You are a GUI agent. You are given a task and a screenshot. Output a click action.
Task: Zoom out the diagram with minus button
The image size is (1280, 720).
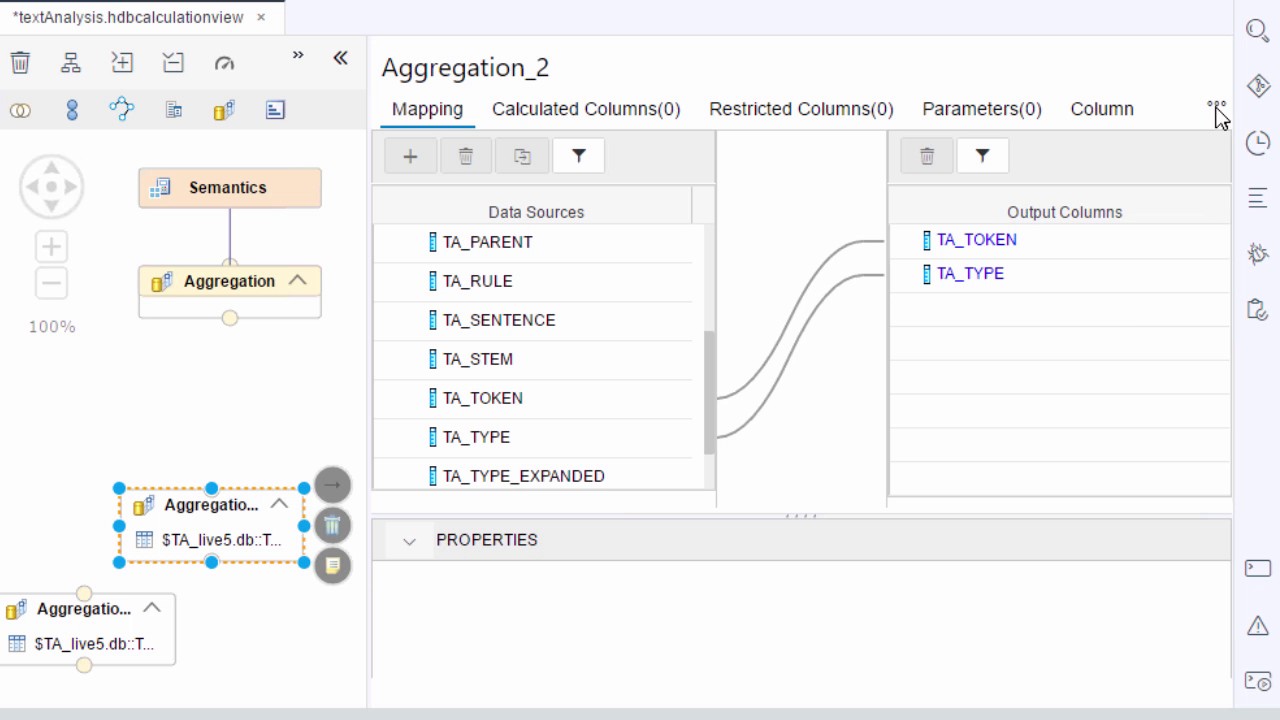[51, 283]
